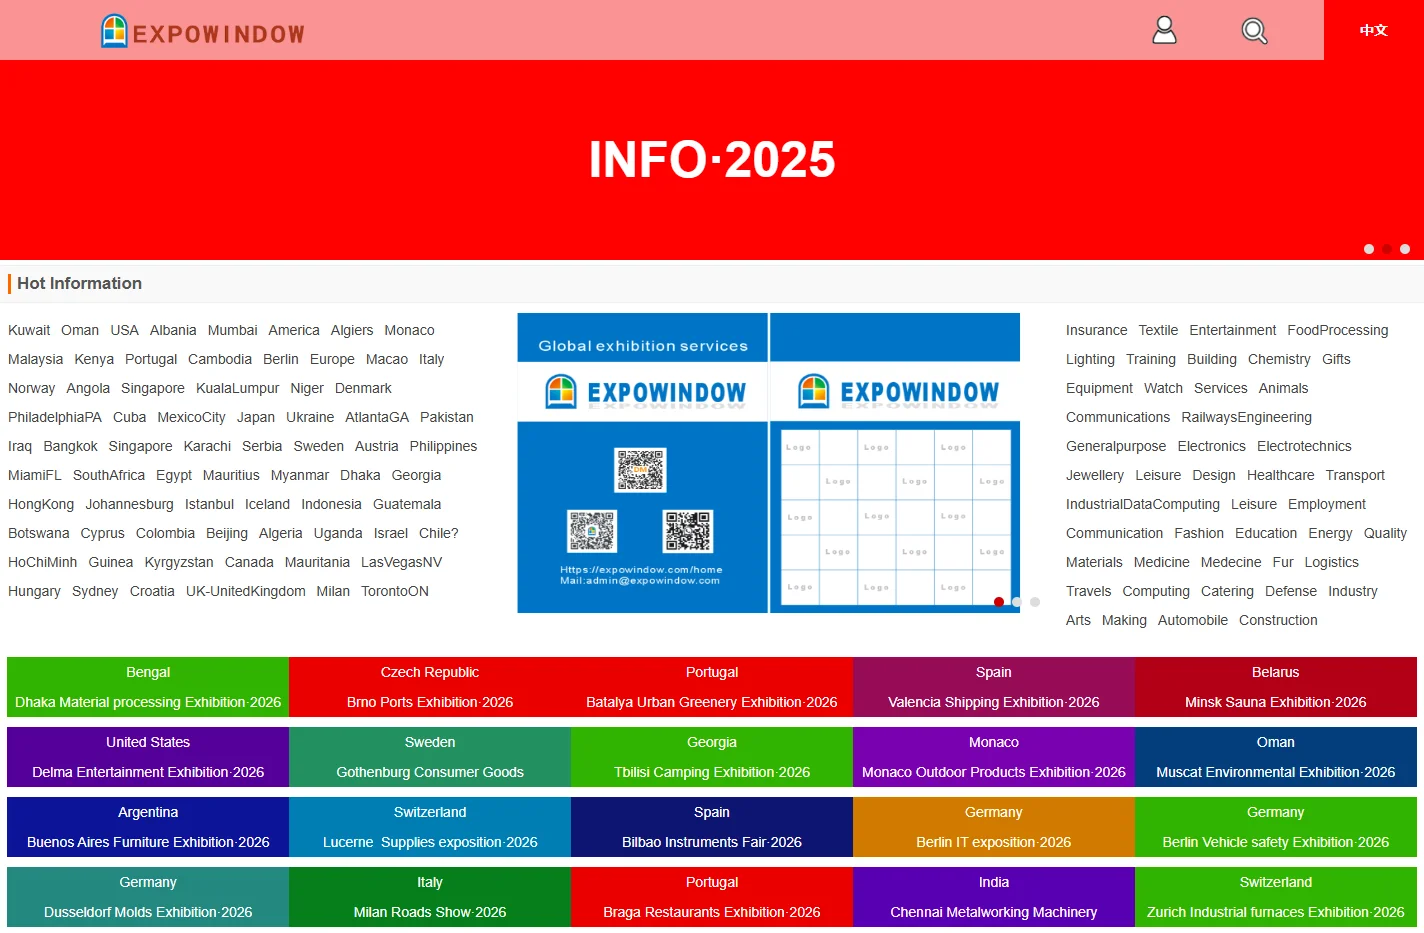Open the Insurance industry link
Image resolution: width=1424 pixels, height=933 pixels.
(x=1096, y=330)
